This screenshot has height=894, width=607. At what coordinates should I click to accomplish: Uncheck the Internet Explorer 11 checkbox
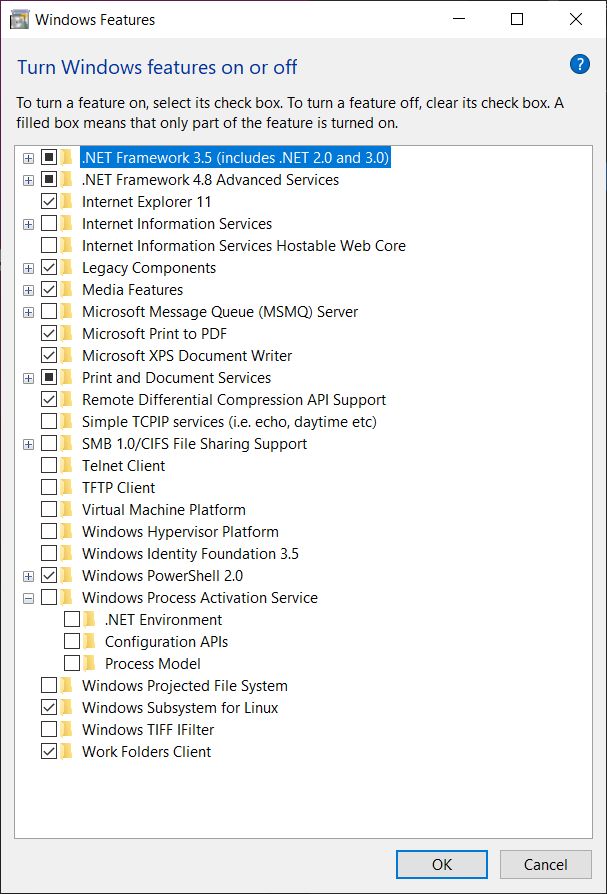click(49, 202)
